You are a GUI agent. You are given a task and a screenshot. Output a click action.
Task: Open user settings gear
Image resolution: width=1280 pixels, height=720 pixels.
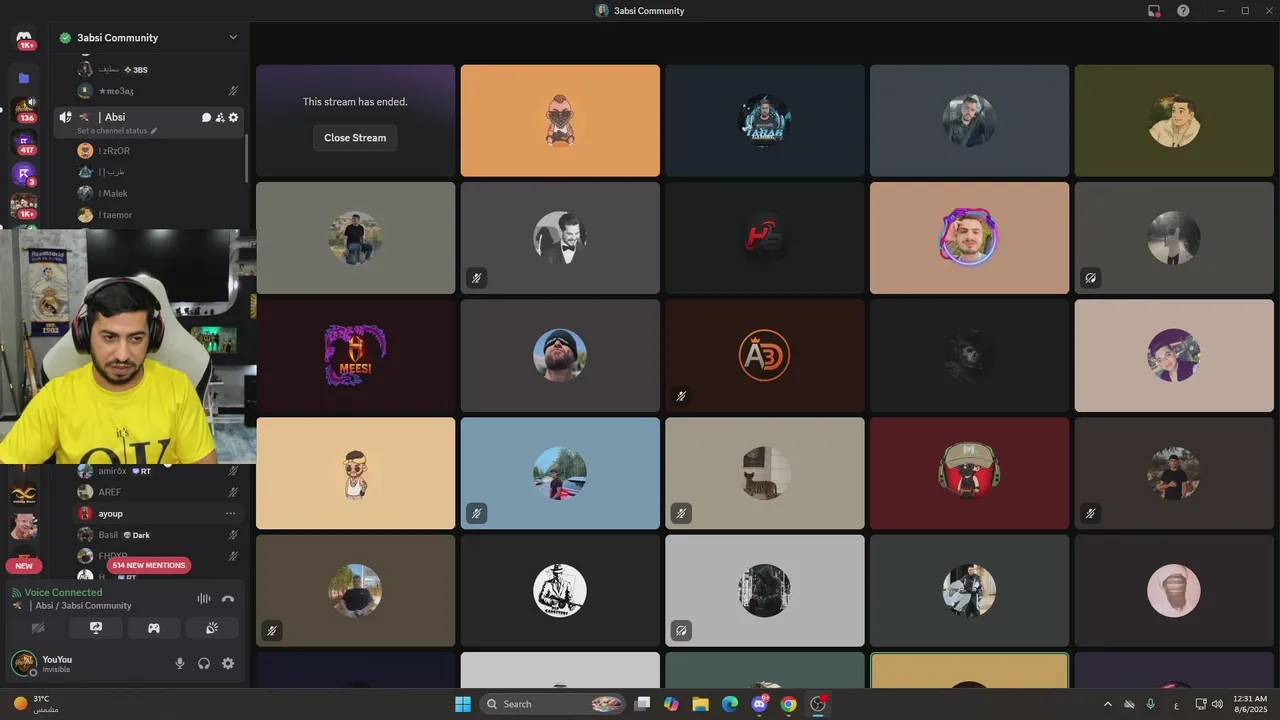[x=228, y=663]
